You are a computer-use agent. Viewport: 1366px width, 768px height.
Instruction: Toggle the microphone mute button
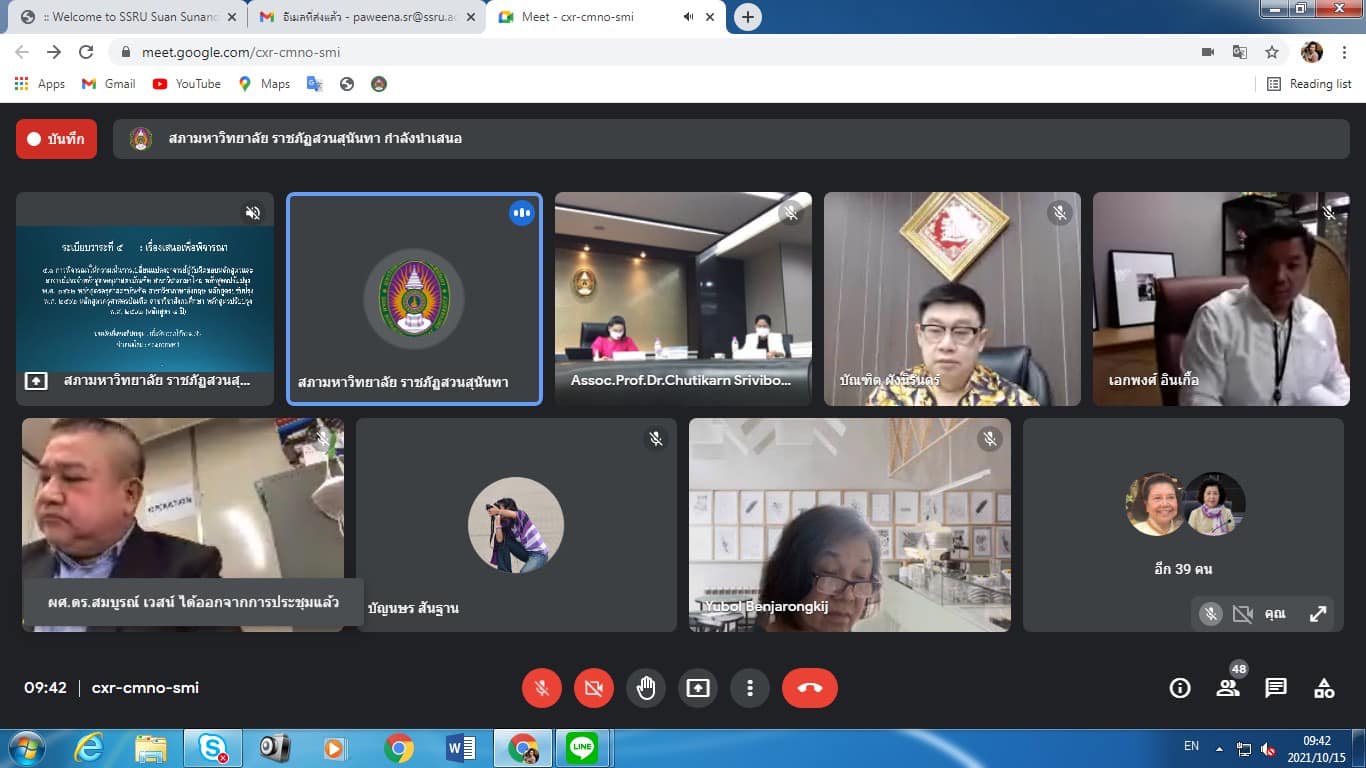[x=542, y=688]
